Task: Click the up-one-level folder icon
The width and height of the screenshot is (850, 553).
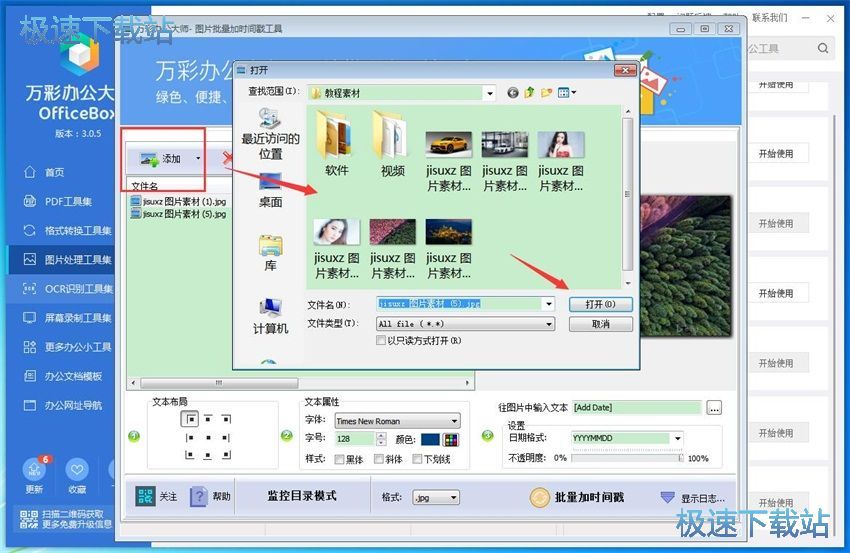Action: click(529, 93)
